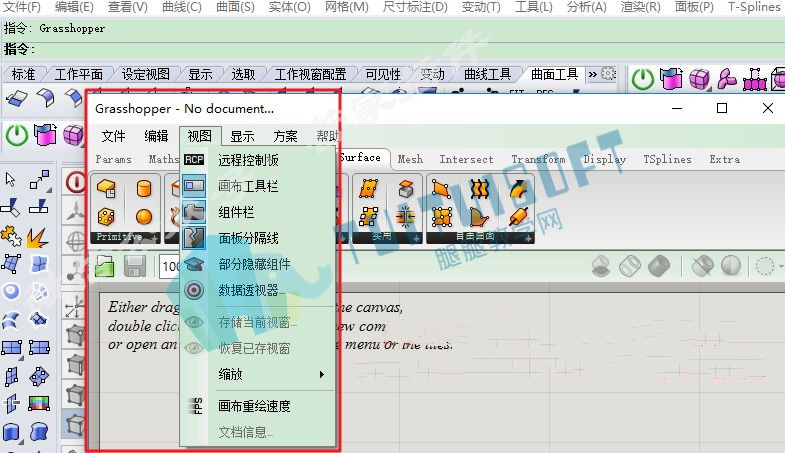This screenshot has width=785, height=453.
Task: Select the 工作平面 toolbar tab
Action: point(79,75)
